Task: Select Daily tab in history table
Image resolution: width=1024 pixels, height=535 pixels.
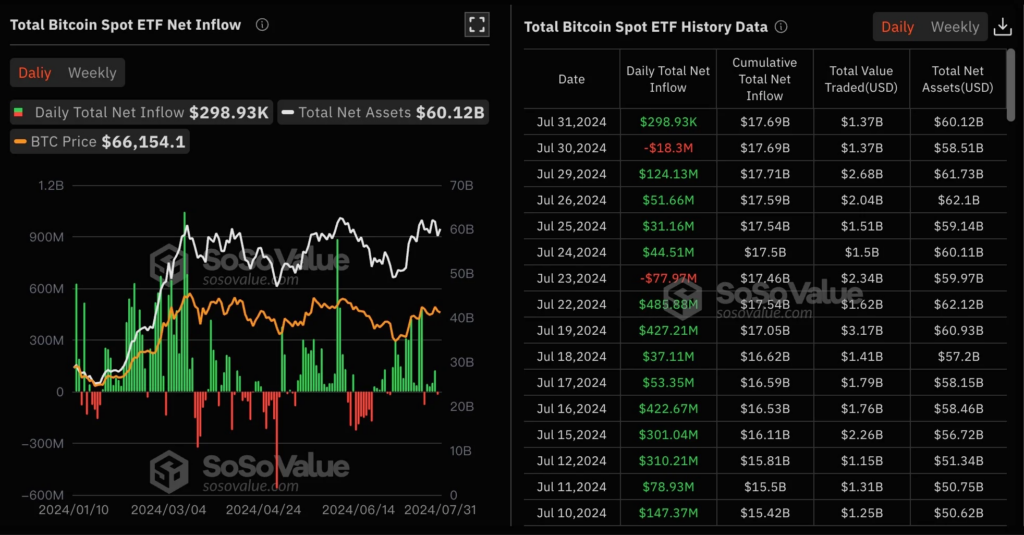Action: coord(897,27)
